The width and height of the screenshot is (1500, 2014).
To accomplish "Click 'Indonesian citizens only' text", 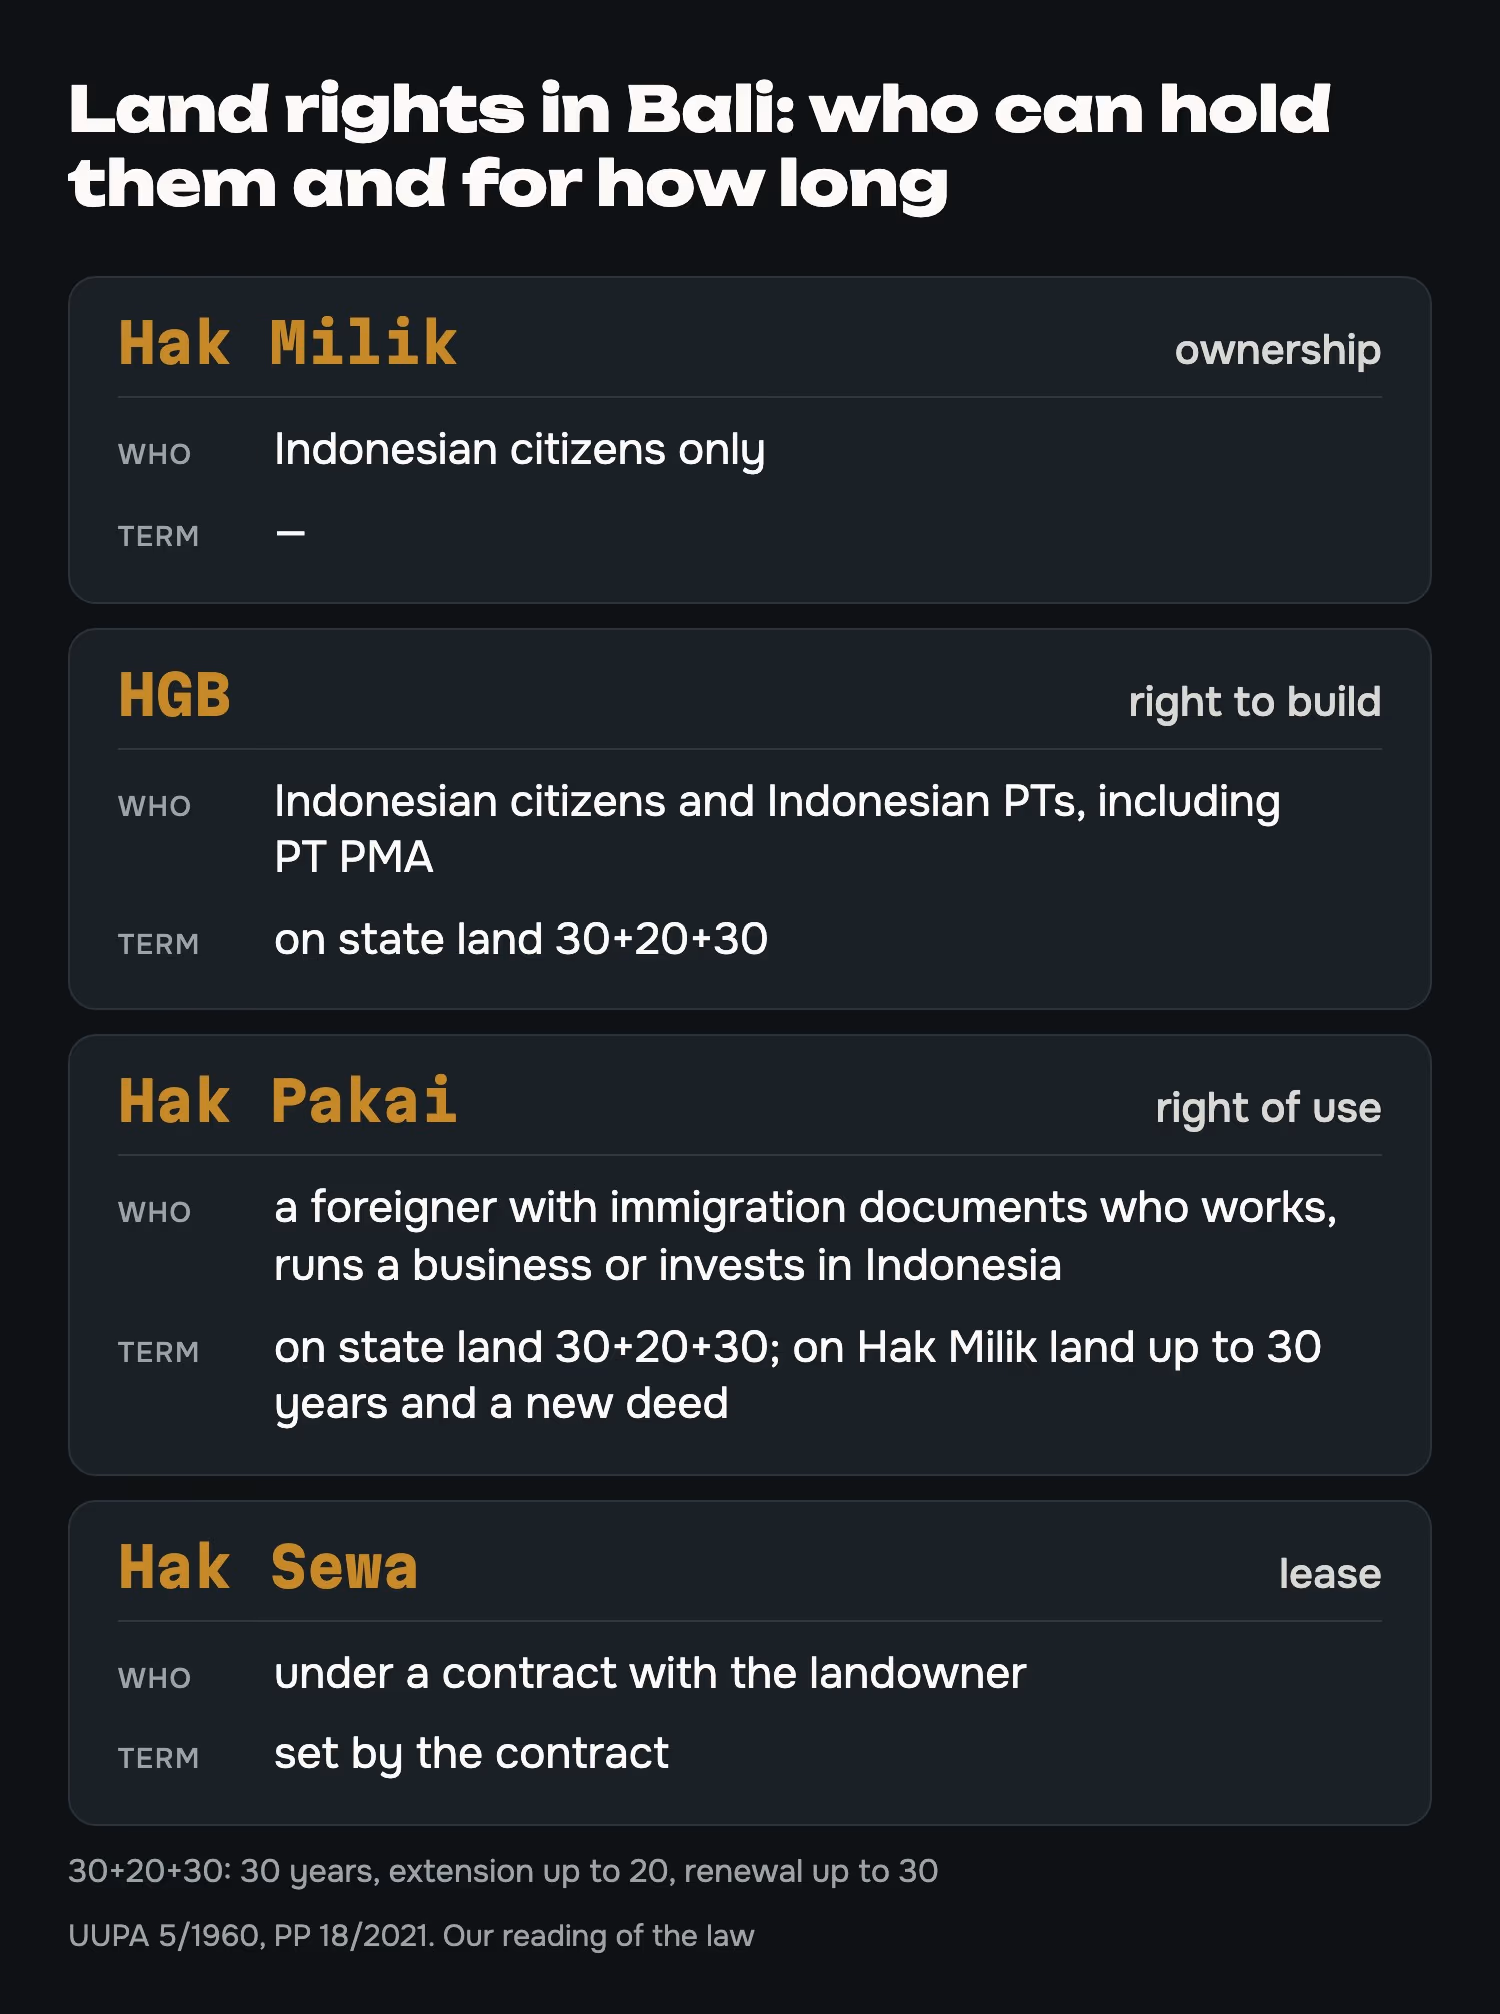I will coord(520,450).
